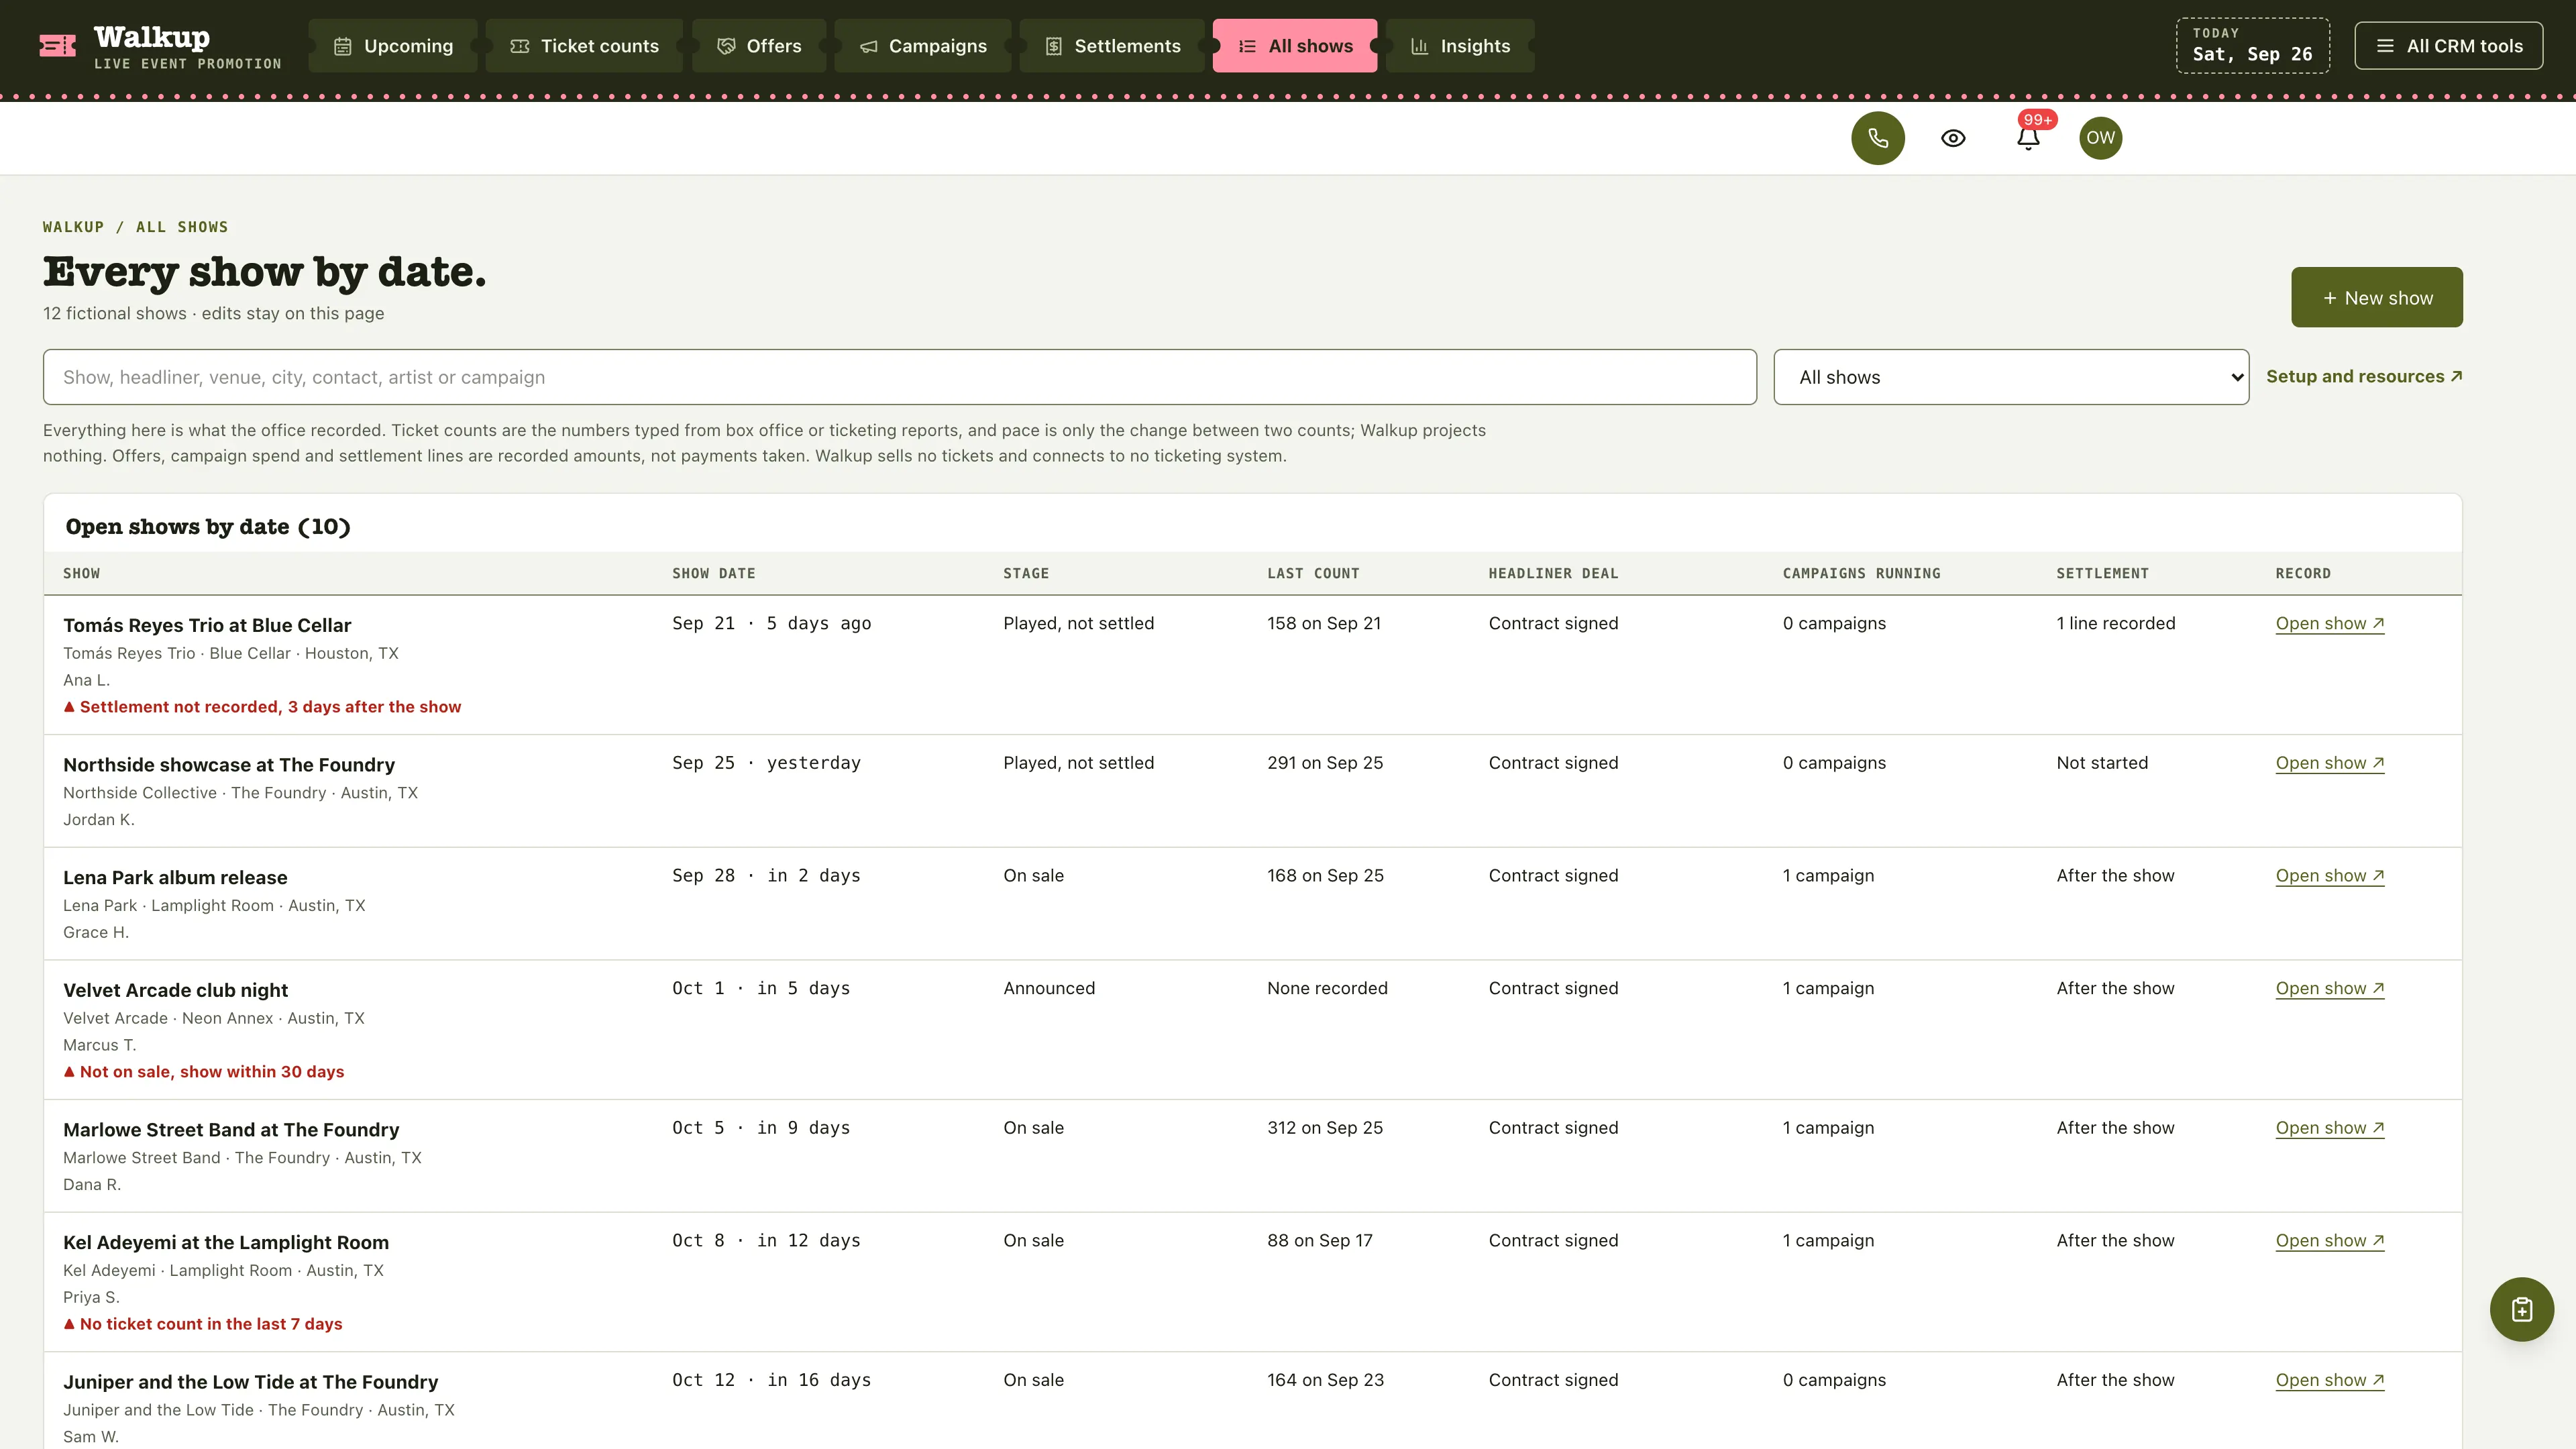Open the OW user avatar
Image resolution: width=2576 pixels, height=1449 pixels.
click(2100, 138)
